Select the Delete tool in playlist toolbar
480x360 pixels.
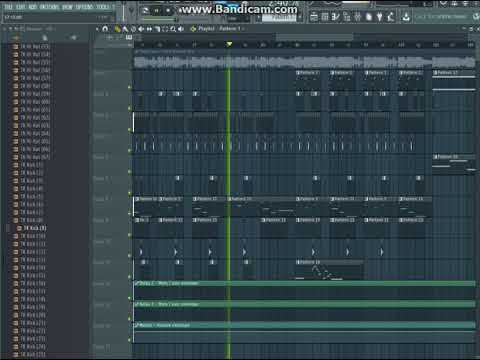133,29
